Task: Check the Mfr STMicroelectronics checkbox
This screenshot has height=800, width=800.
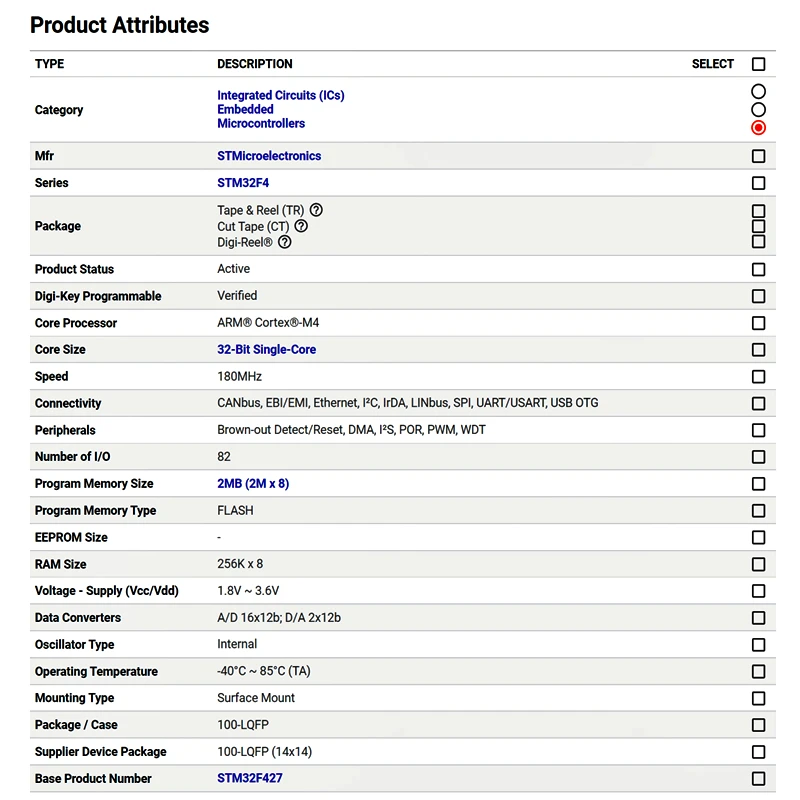Action: point(759,156)
